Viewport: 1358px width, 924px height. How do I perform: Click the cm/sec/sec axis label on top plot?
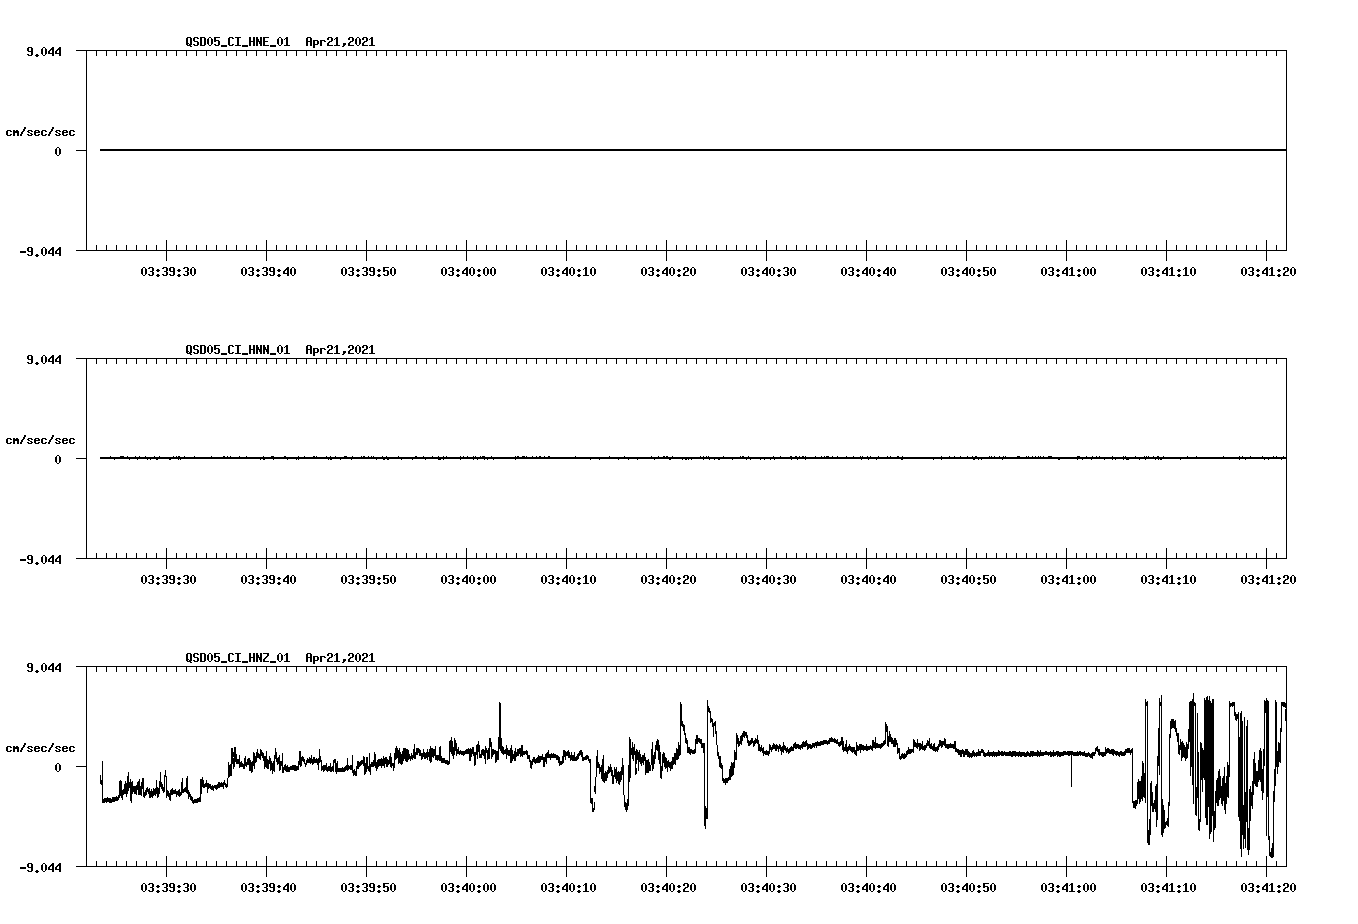pyautogui.click(x=41, y=130)
